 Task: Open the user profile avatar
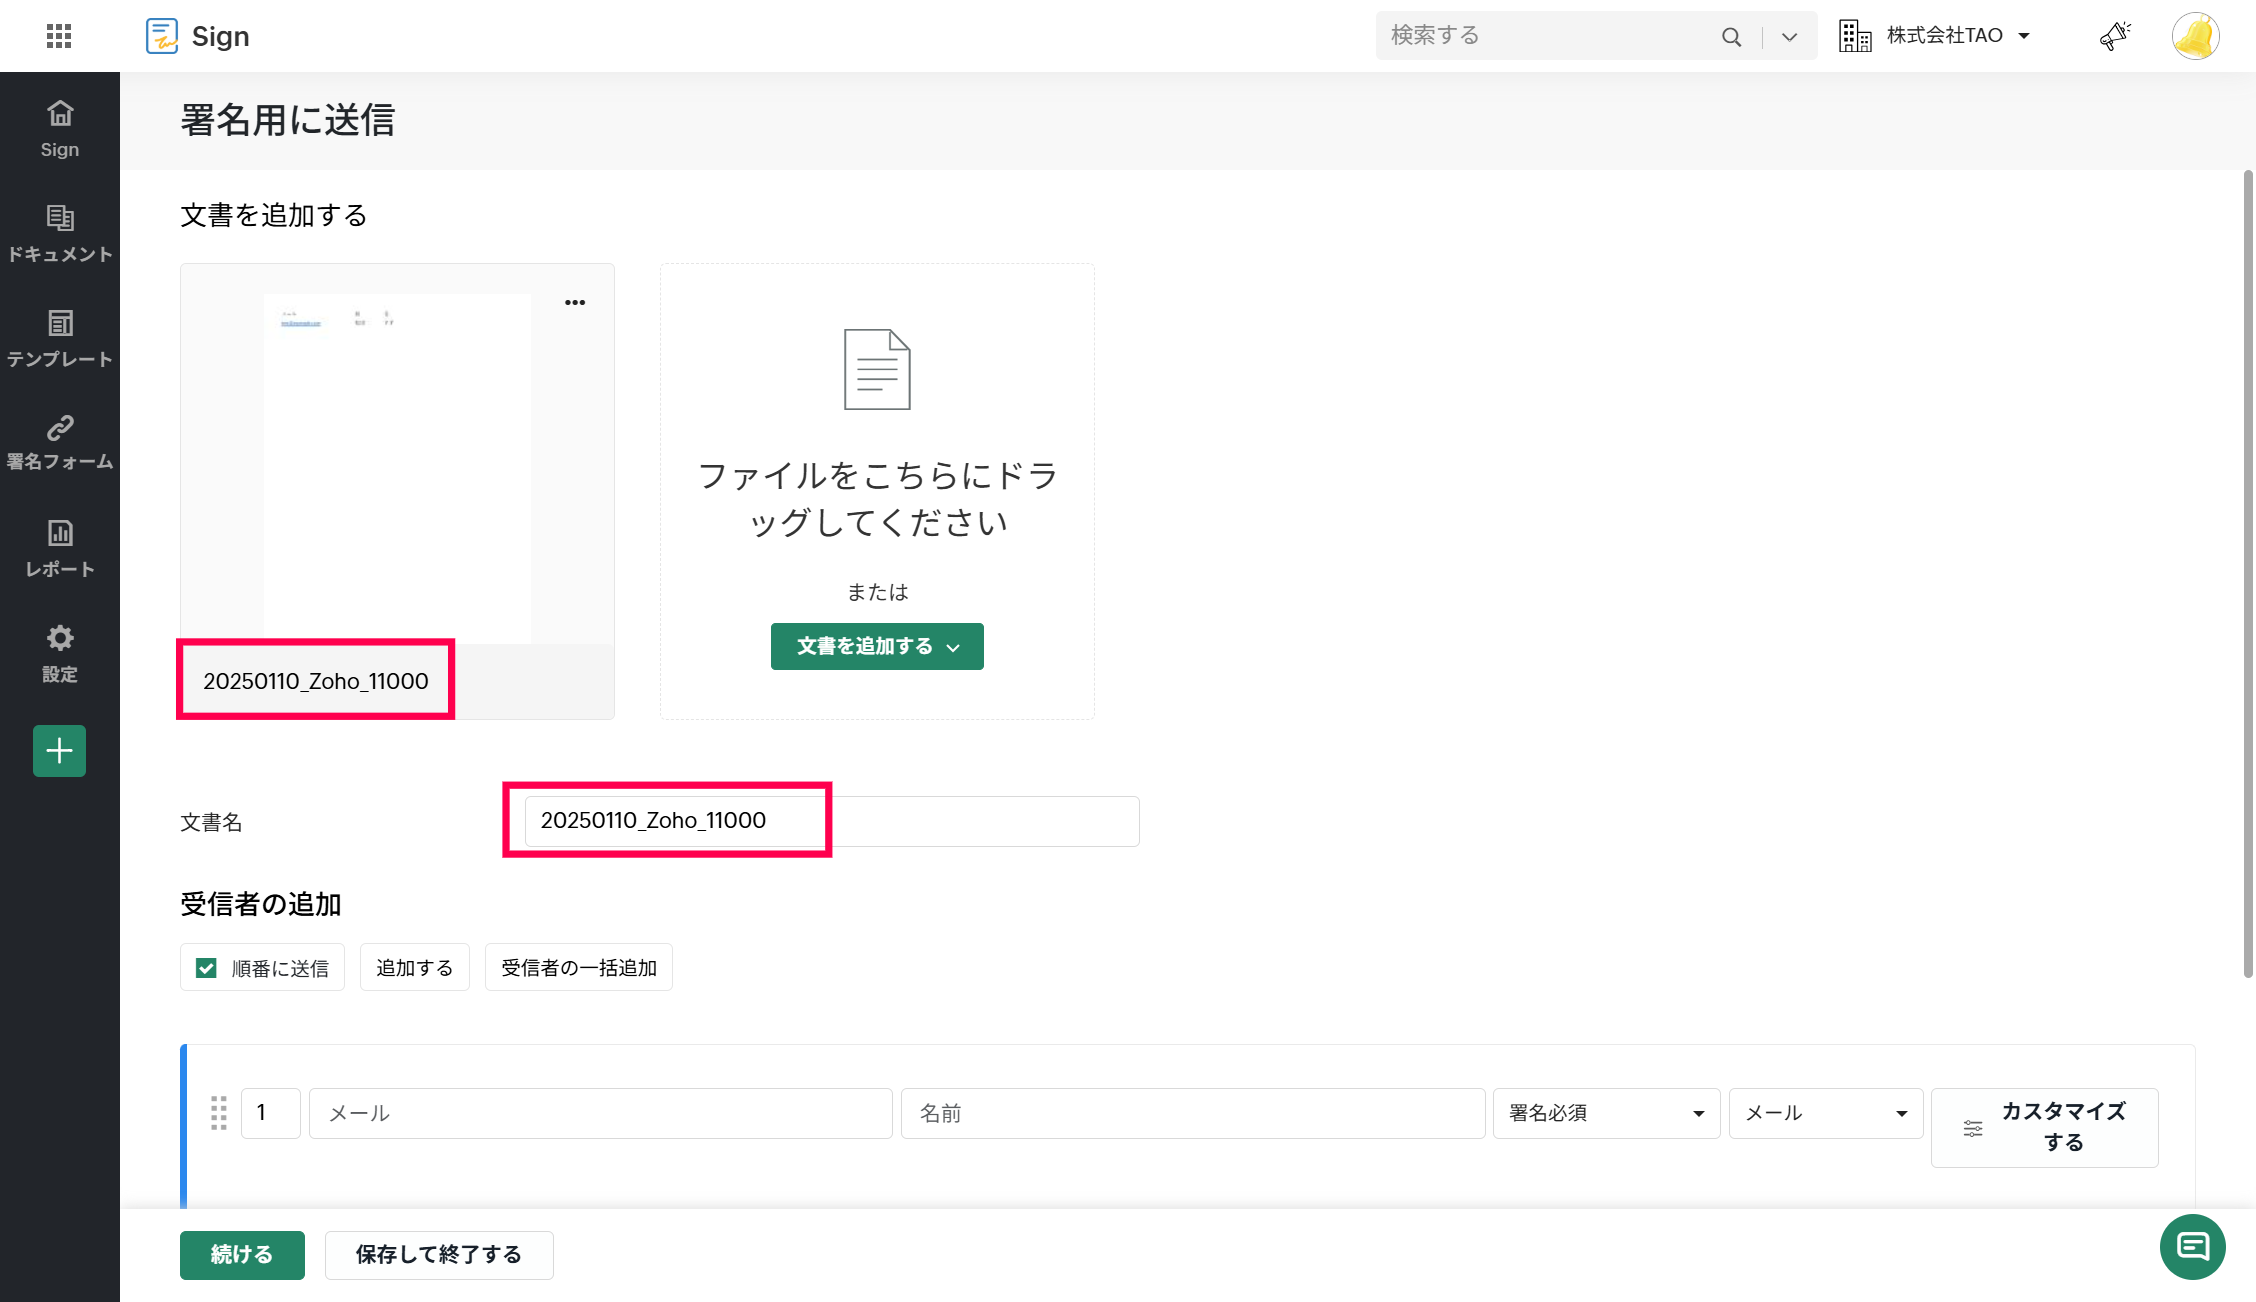(2195, 37)
